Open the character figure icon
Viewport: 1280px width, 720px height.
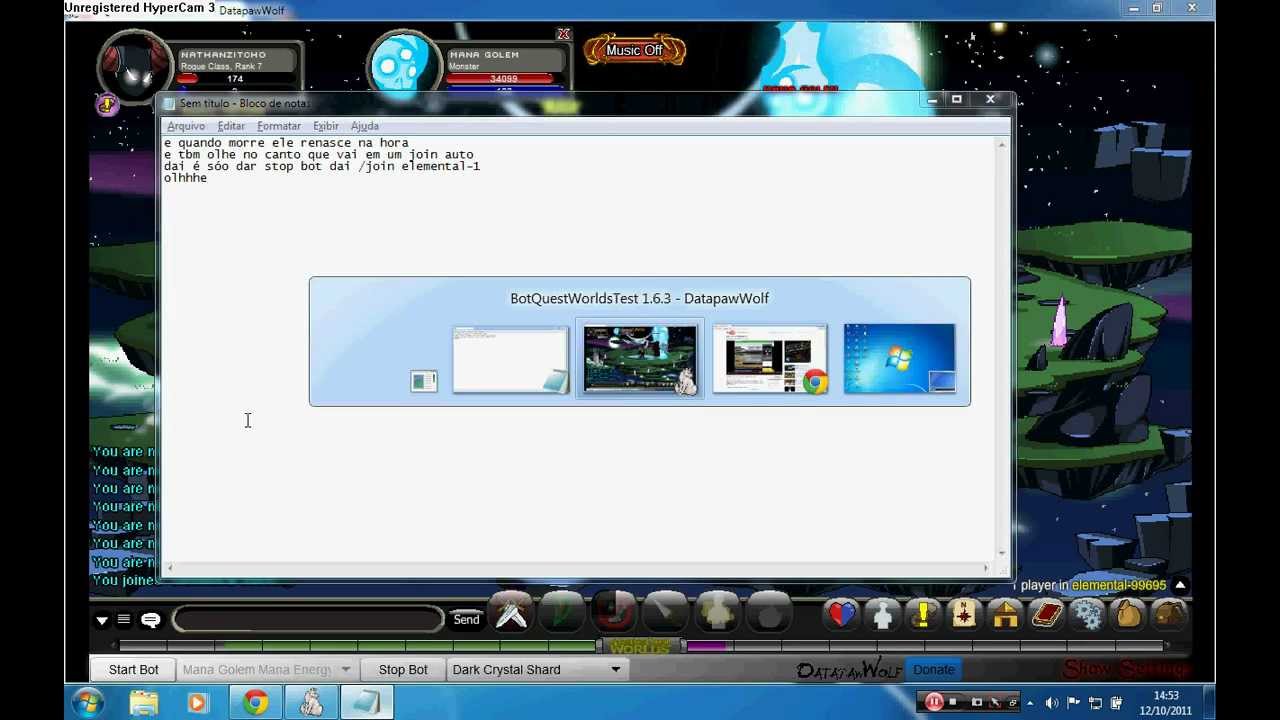(x=883, y=615)
